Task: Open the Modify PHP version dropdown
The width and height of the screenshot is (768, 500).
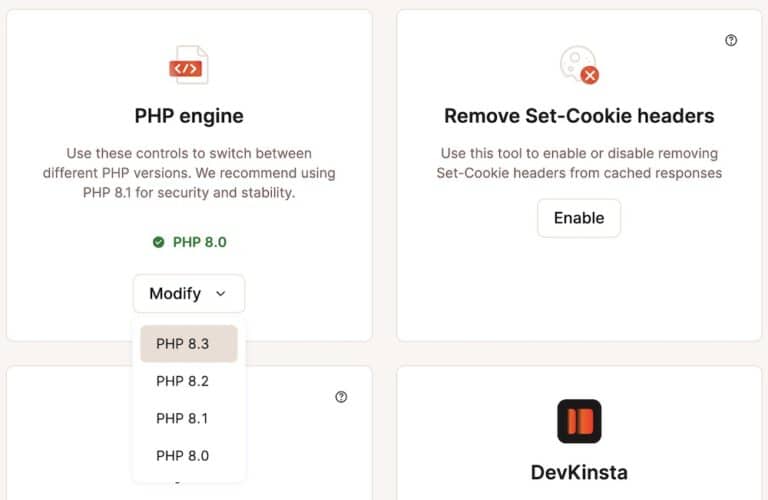Action: (189, 293)
